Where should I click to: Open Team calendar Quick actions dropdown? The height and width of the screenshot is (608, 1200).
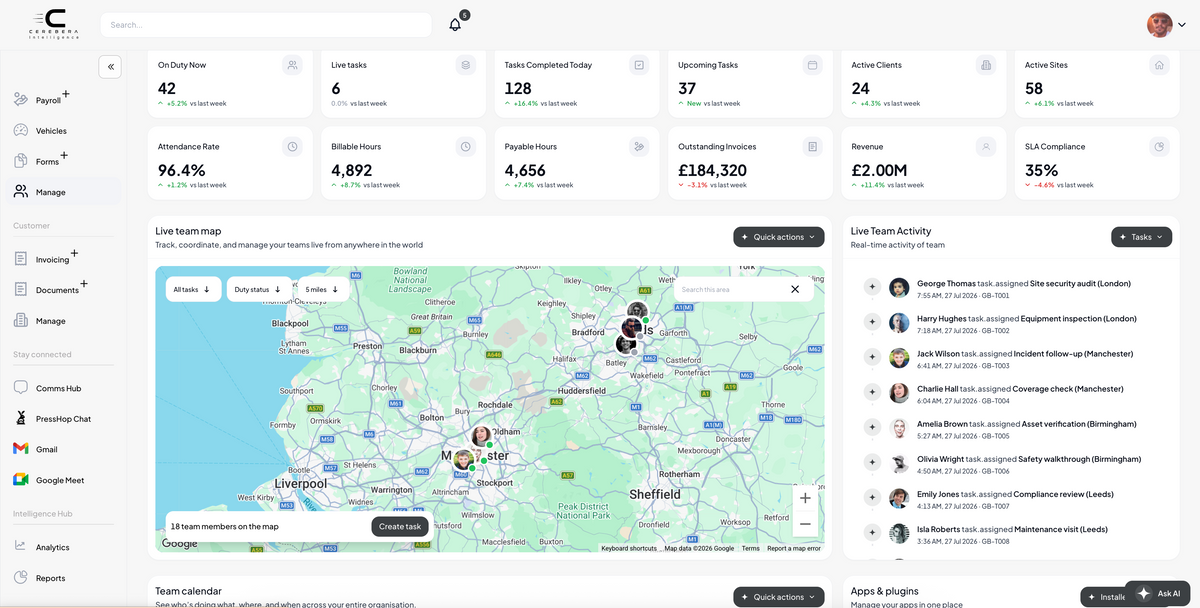(x=779, y=597)
